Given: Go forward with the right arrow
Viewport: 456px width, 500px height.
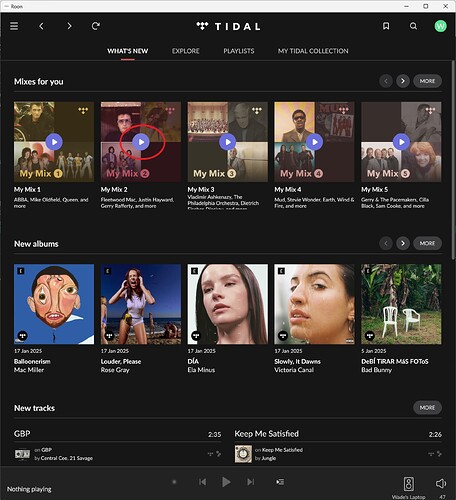Looking at the screenshot, I should (69, 26).
